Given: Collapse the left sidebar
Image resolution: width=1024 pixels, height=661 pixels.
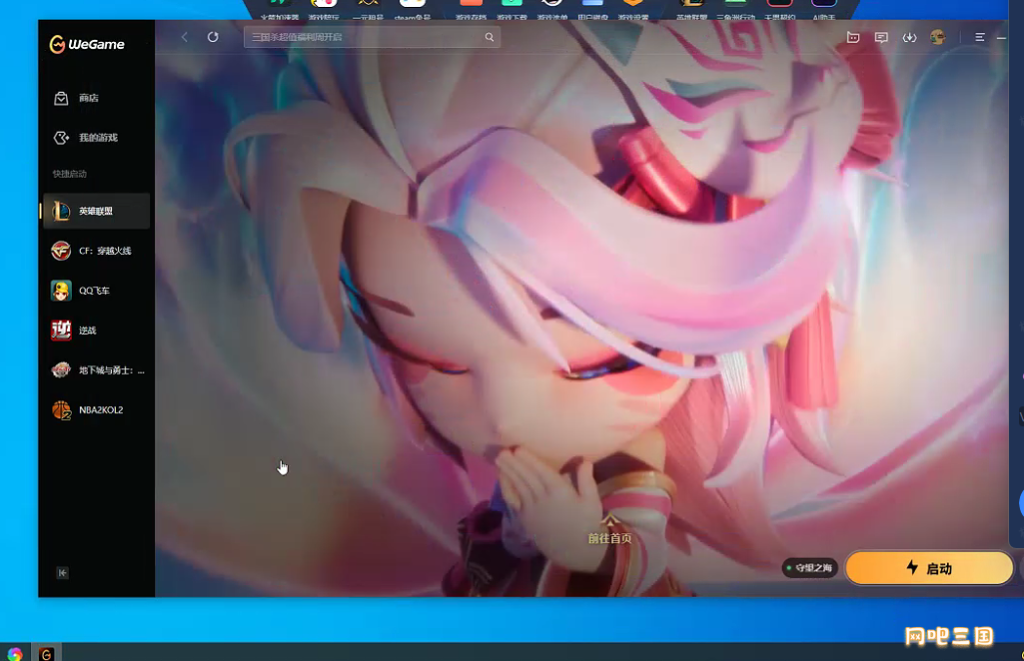Looking at the screenshot, I should coord(63,573).
